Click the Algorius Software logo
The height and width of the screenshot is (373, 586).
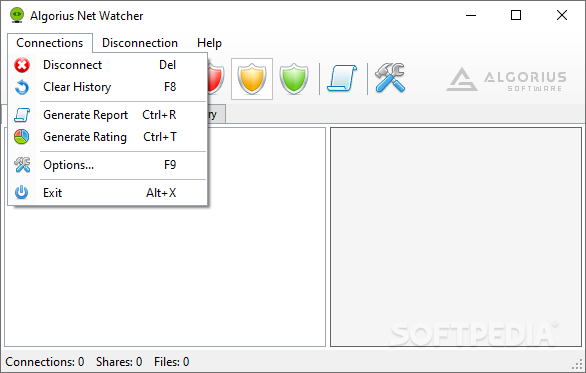[x=507, y=79]
